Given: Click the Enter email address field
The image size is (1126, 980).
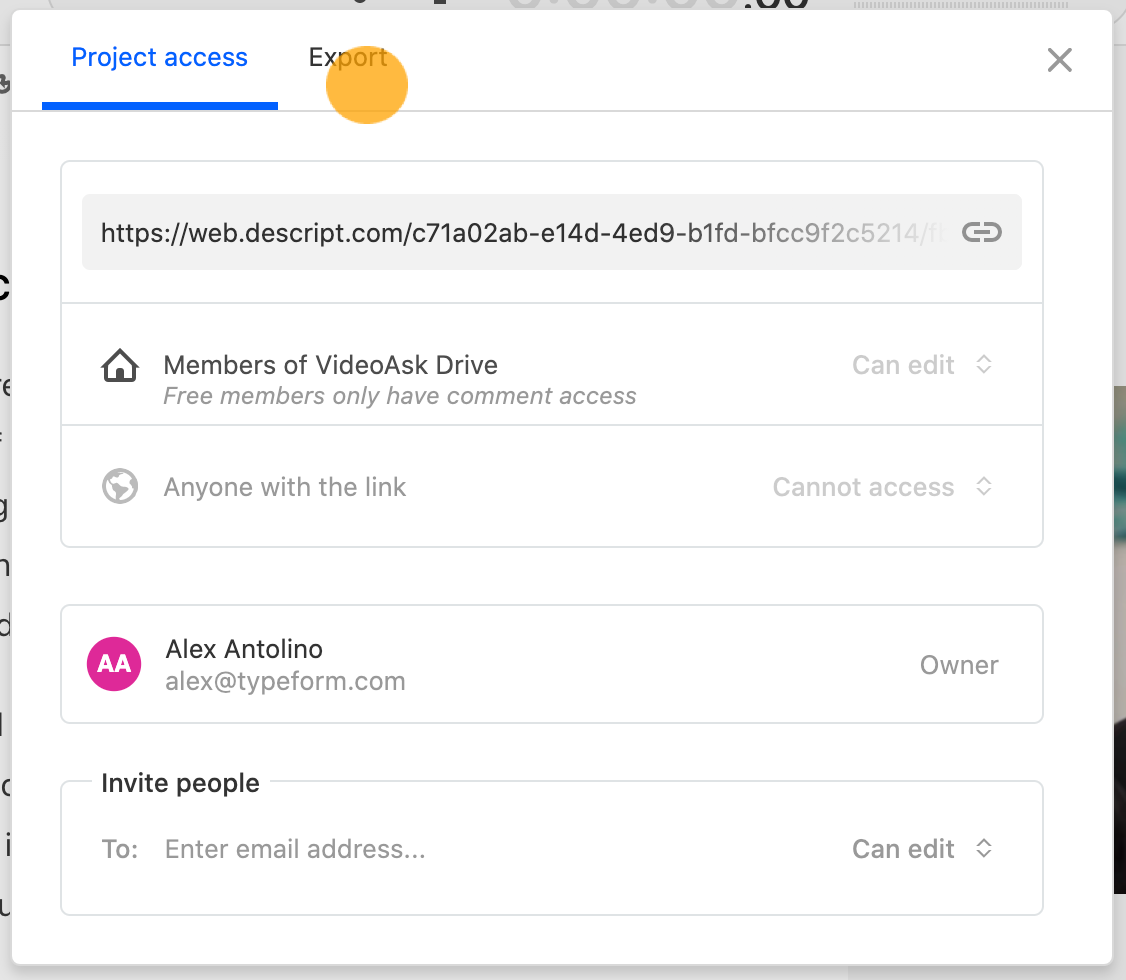Looking at the screenshot, I should [x=495, y=849].
